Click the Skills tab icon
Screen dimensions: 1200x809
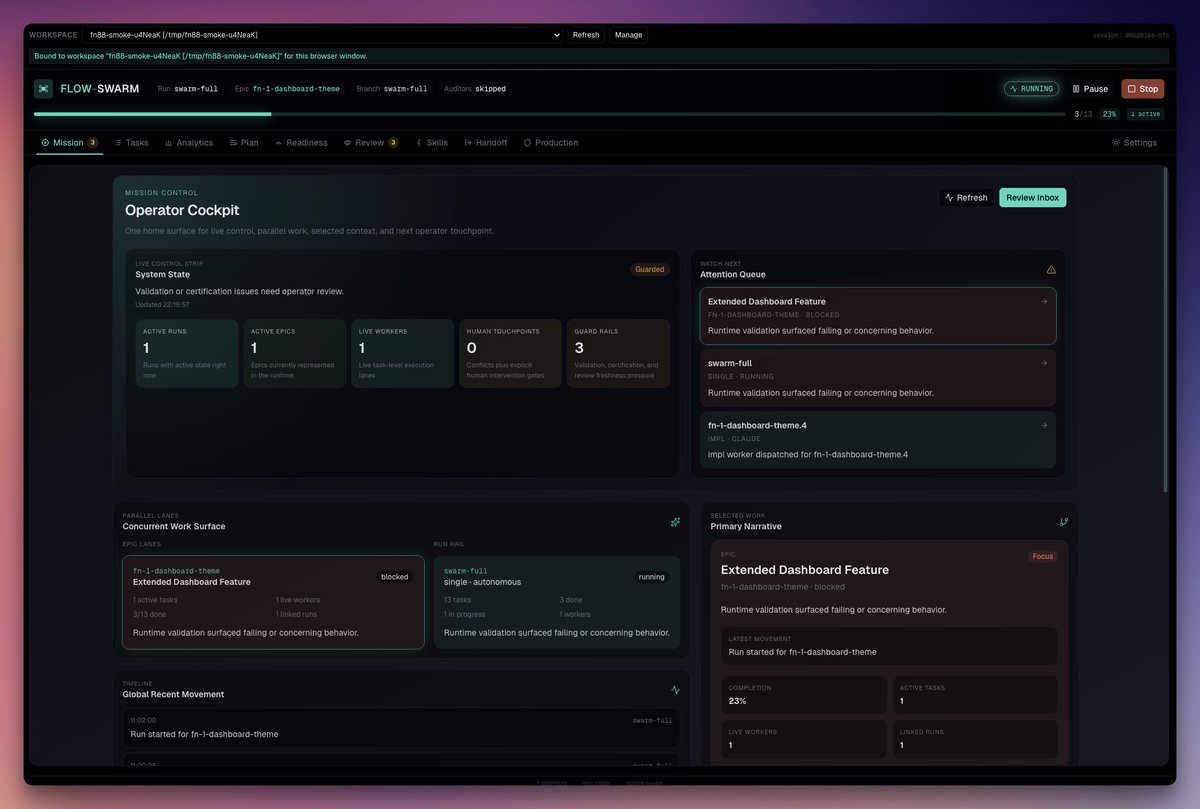[x=419, y=143]
